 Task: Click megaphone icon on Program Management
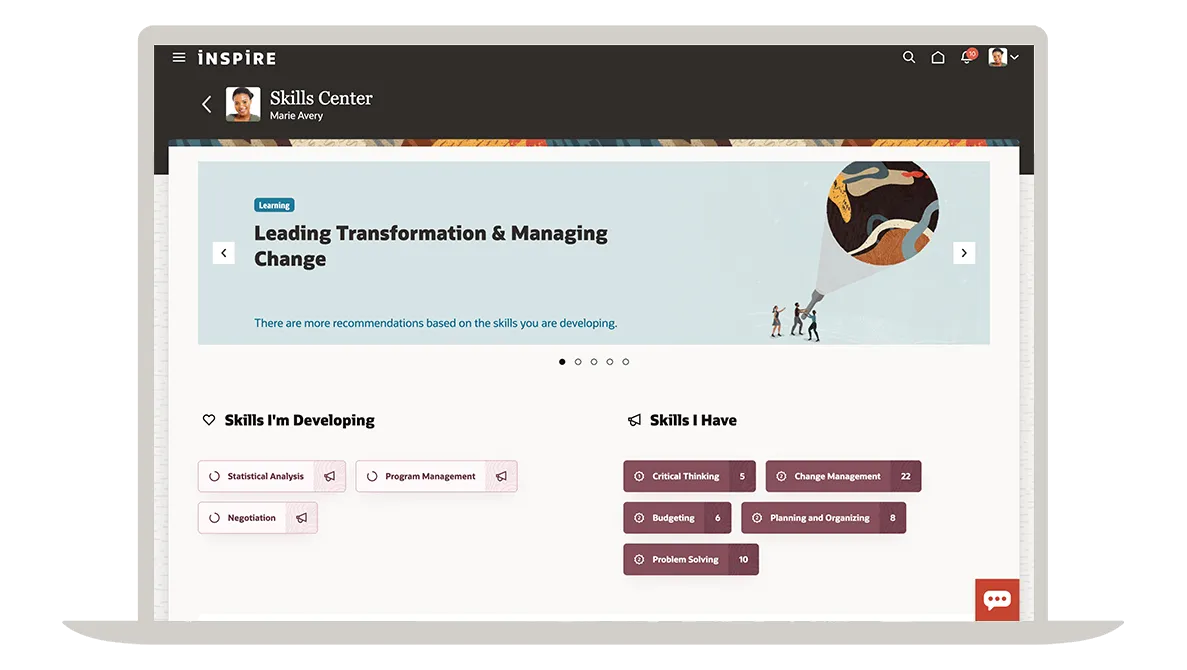click(x=501, y=476)
